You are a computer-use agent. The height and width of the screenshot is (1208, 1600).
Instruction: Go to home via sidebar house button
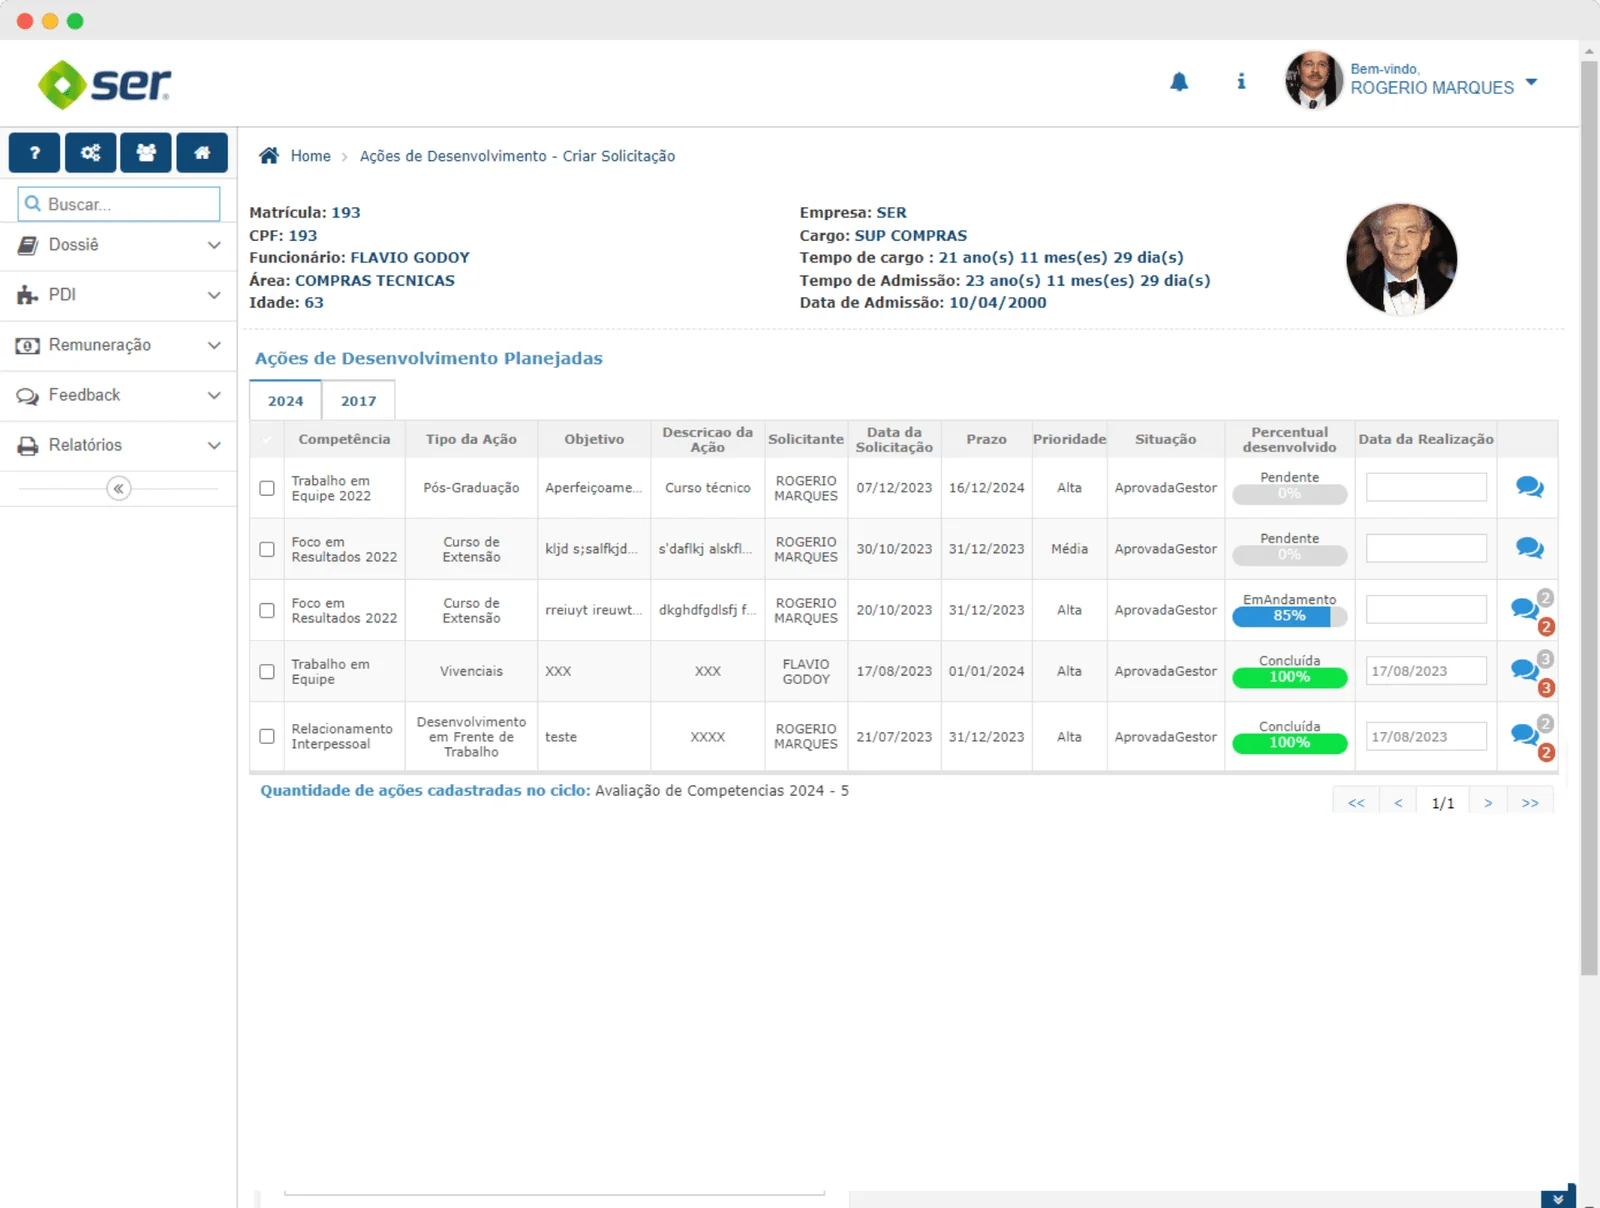(x=202, y=153)
